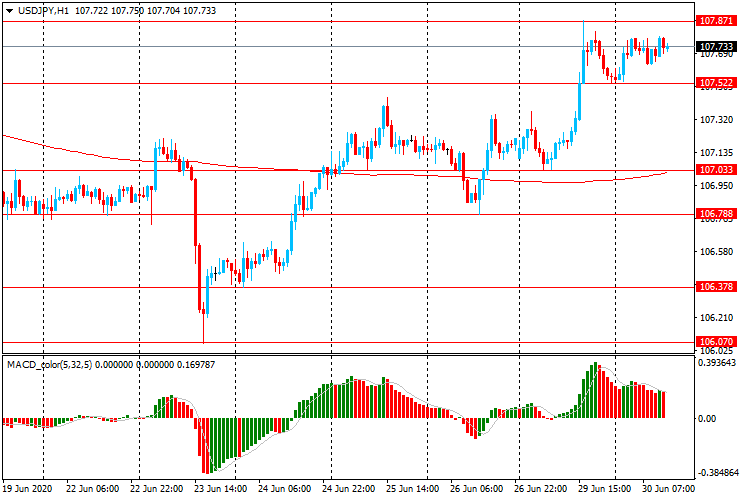Select the 106.378 price level label
The width and height of the screenshot is (740, 500).
pyautogui.click(x=716, y=287)
